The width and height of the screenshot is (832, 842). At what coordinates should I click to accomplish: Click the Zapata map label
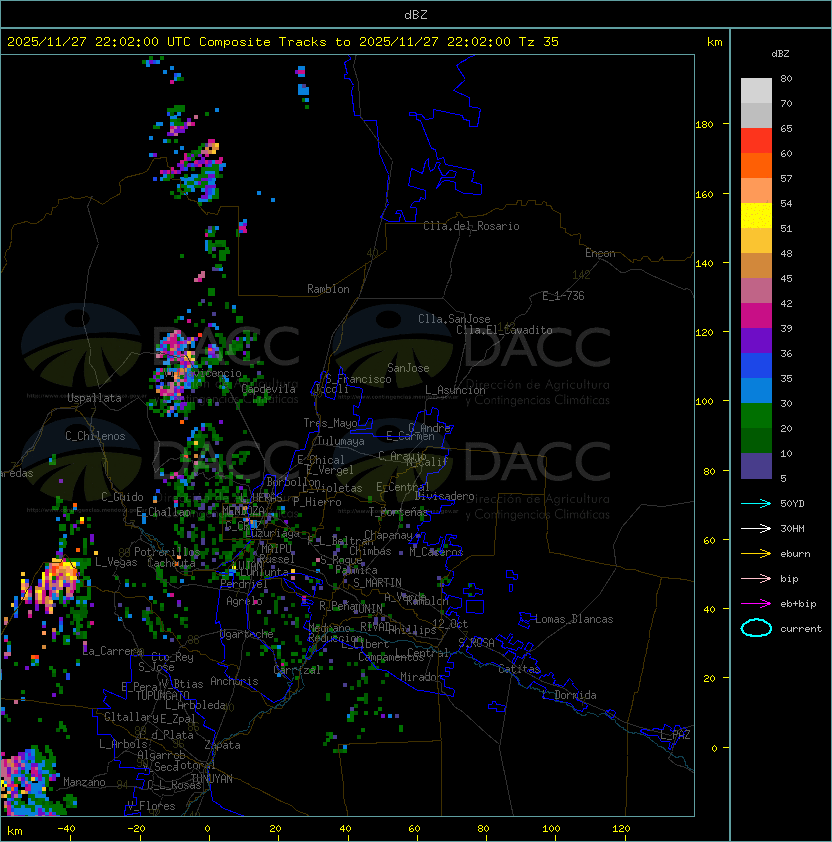222,745
